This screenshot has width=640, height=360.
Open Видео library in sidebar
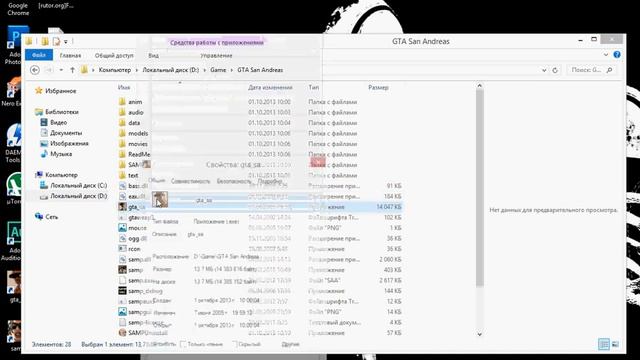(x=54, y=122)
